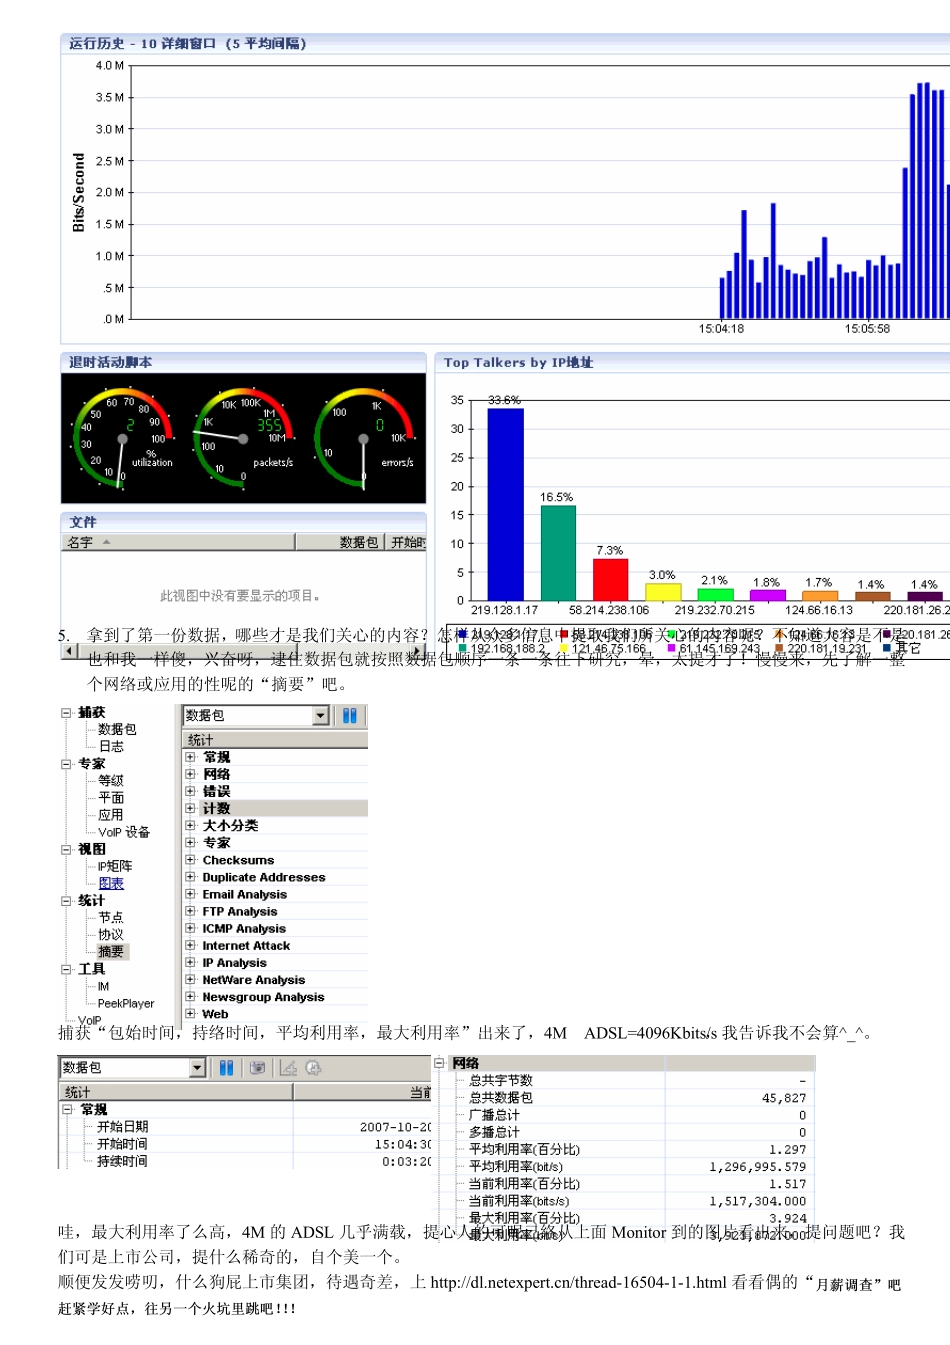The image size is (950, 1345).
Task: Expand the Duplicate Addresses group
Action: 190,877
